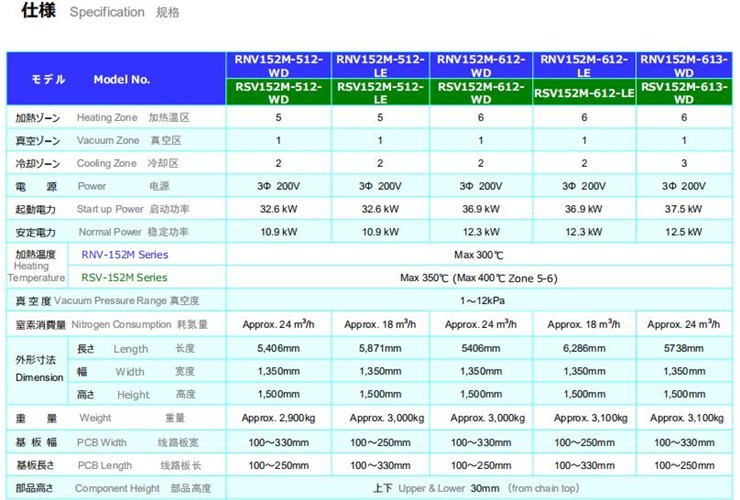Screen dimensions: 740x500
Task: Select heating zone value 6 for RNV152M-612-LE
Action: pyautogui.click(x=584, y=118)
